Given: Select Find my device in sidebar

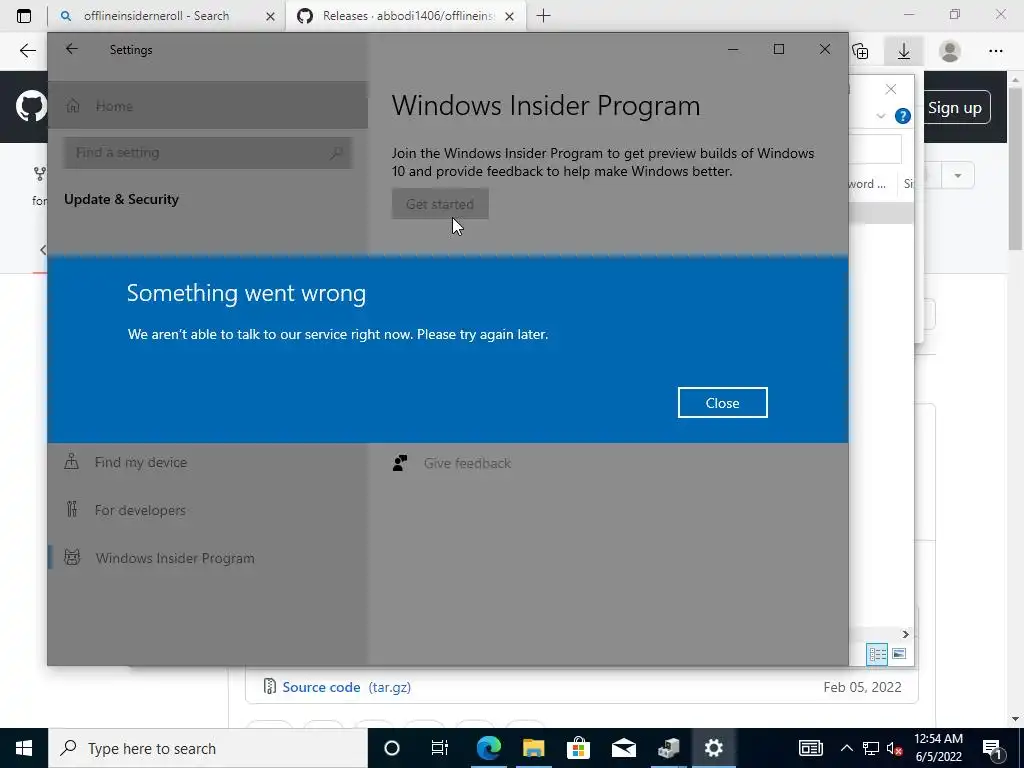Looking at the screenshot, I should [x=140, y=462].
